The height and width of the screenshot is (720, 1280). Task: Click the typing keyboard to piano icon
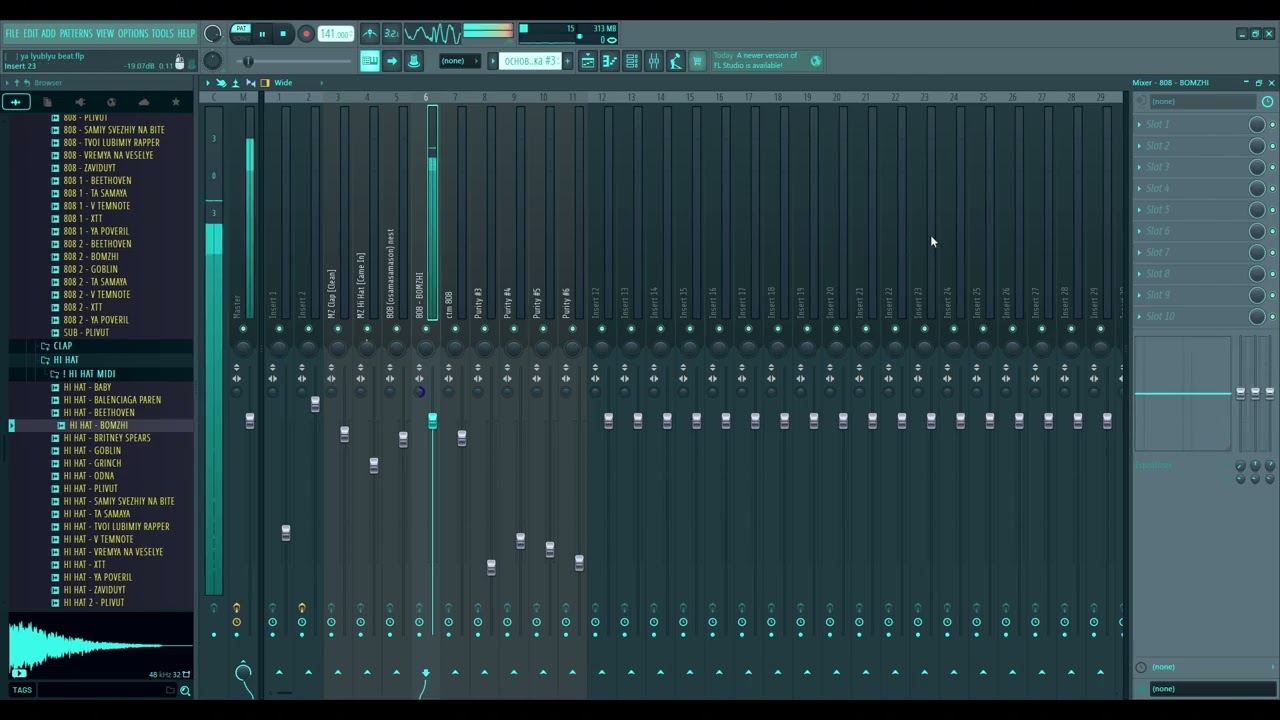pyautogui.click(x=370, y=61)
